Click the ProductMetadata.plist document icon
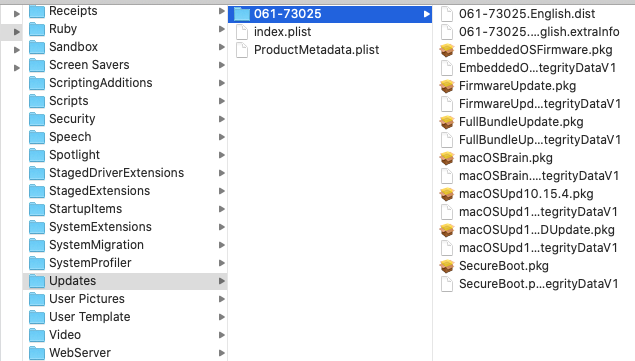The height and width of the screenshot is (361, 635). click(242, 50)
